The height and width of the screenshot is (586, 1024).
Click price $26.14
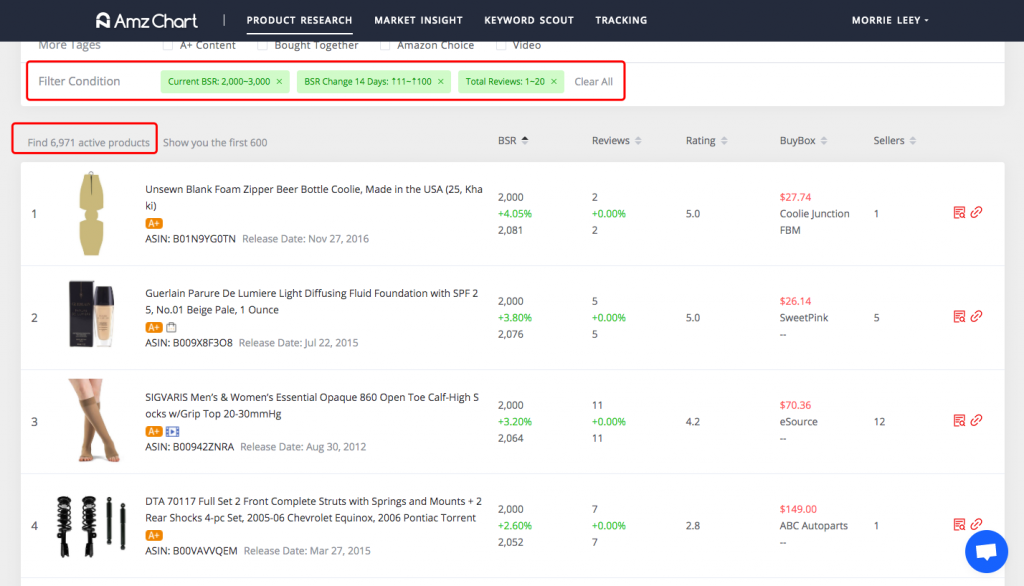pos(795,301)
